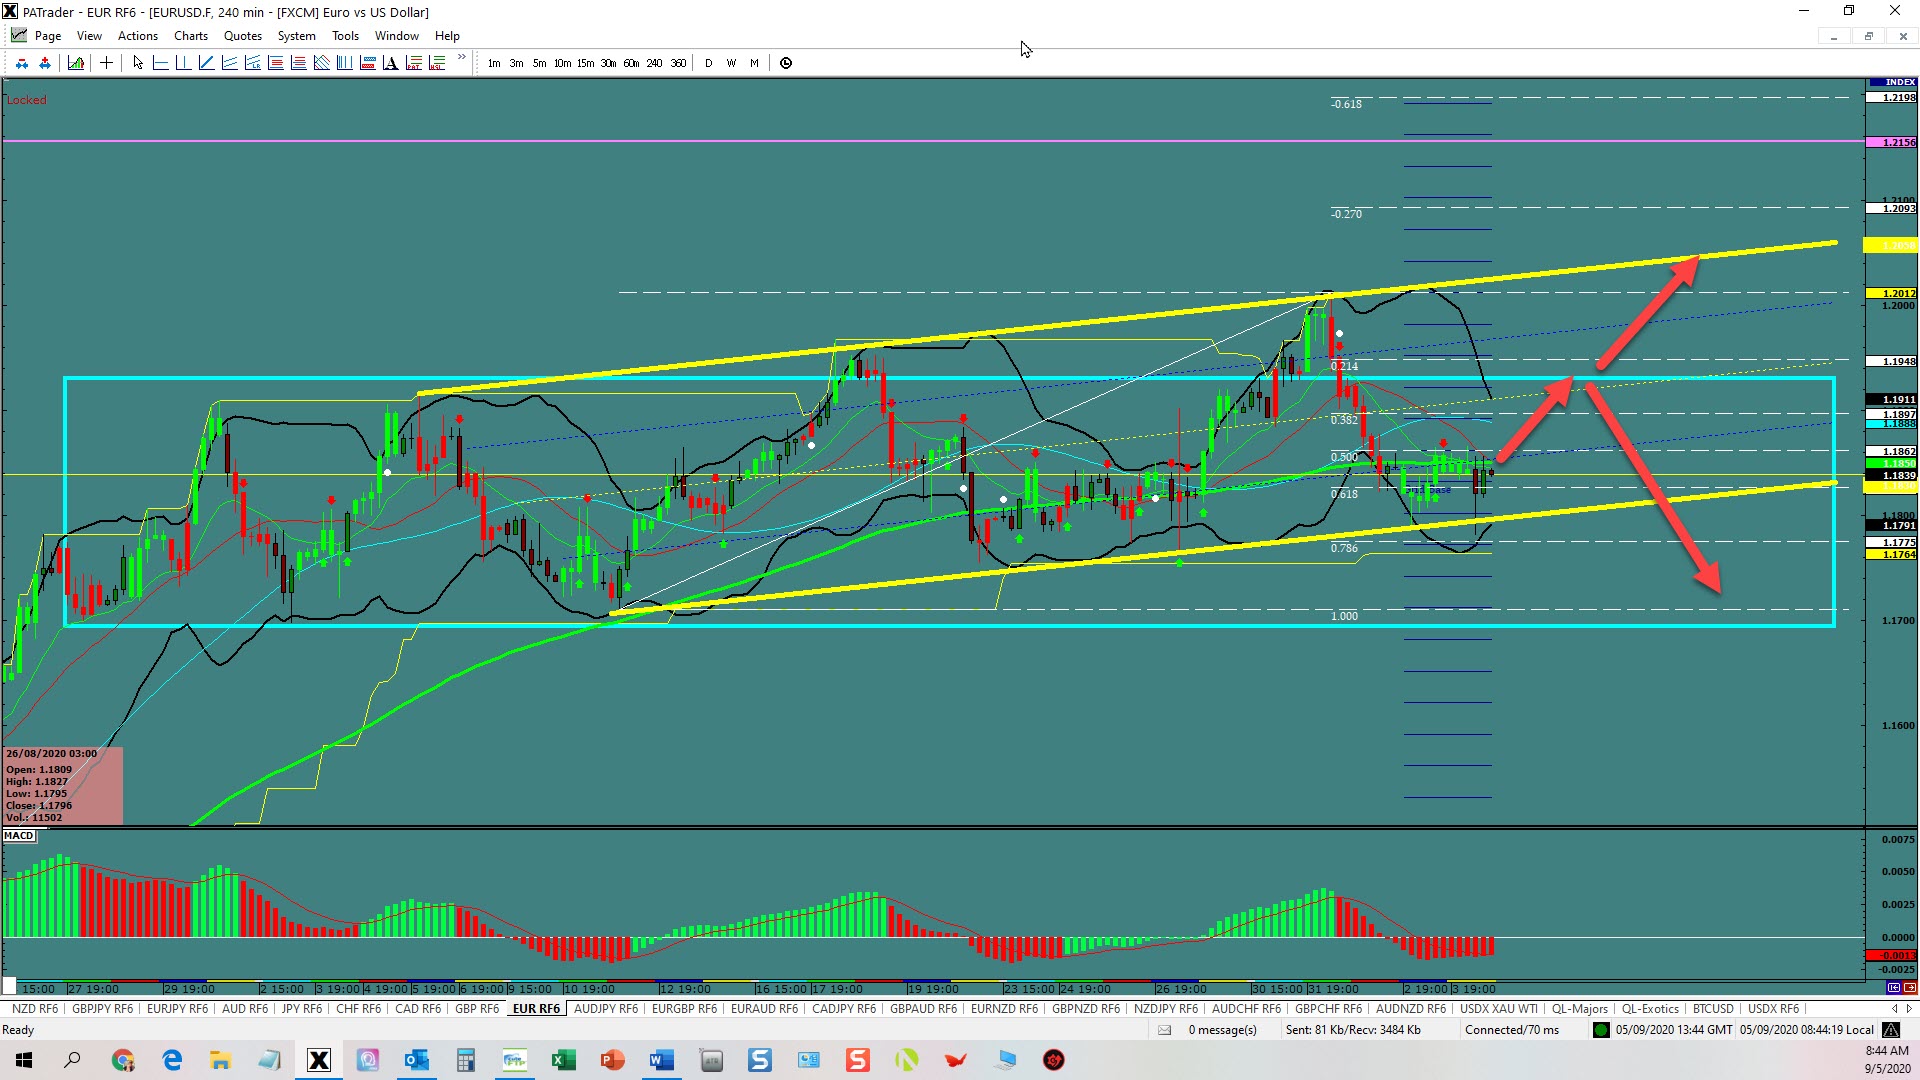This screenshot has height=1080, width=1920.
Task: Select the vertical line drawing tool
Action: point(183,63)
